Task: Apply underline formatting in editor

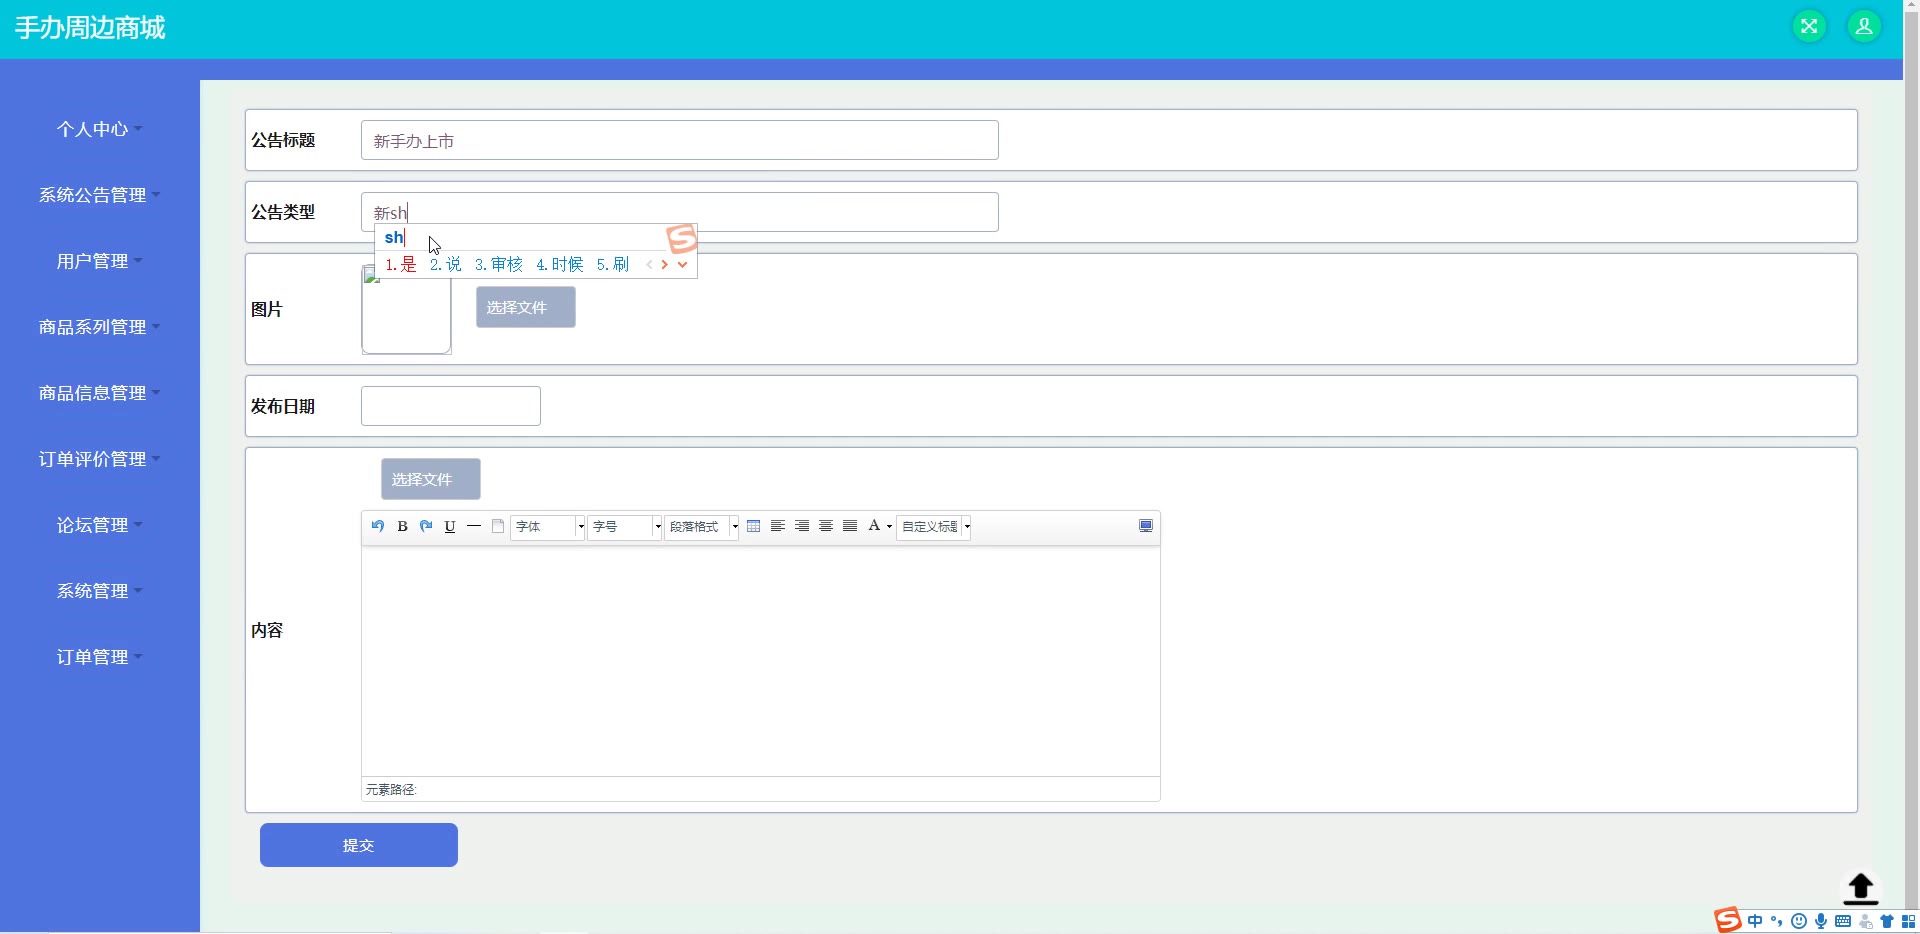Action: coord(450,526)
